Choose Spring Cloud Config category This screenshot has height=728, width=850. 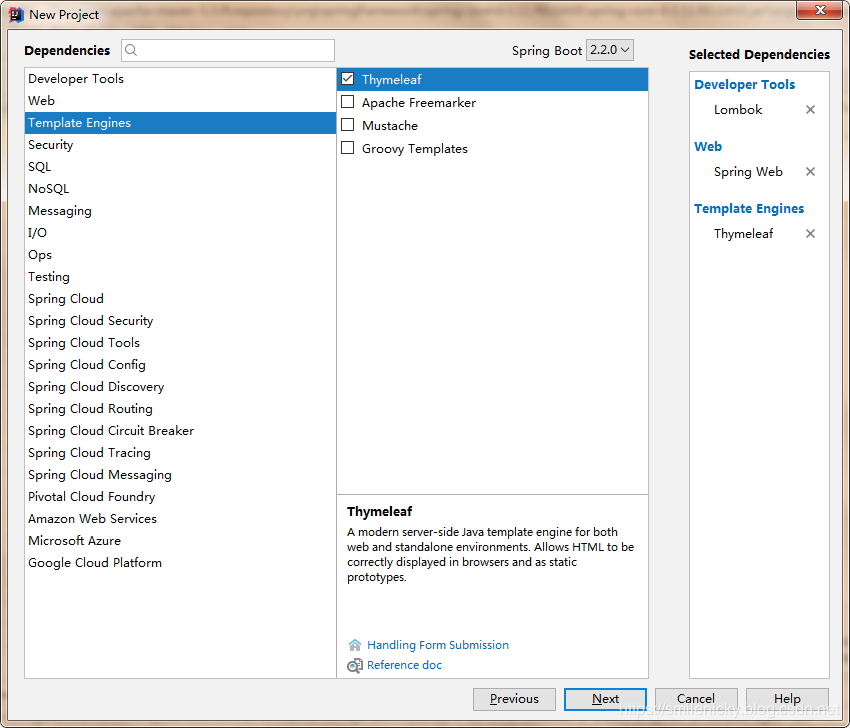click(180, 365)
